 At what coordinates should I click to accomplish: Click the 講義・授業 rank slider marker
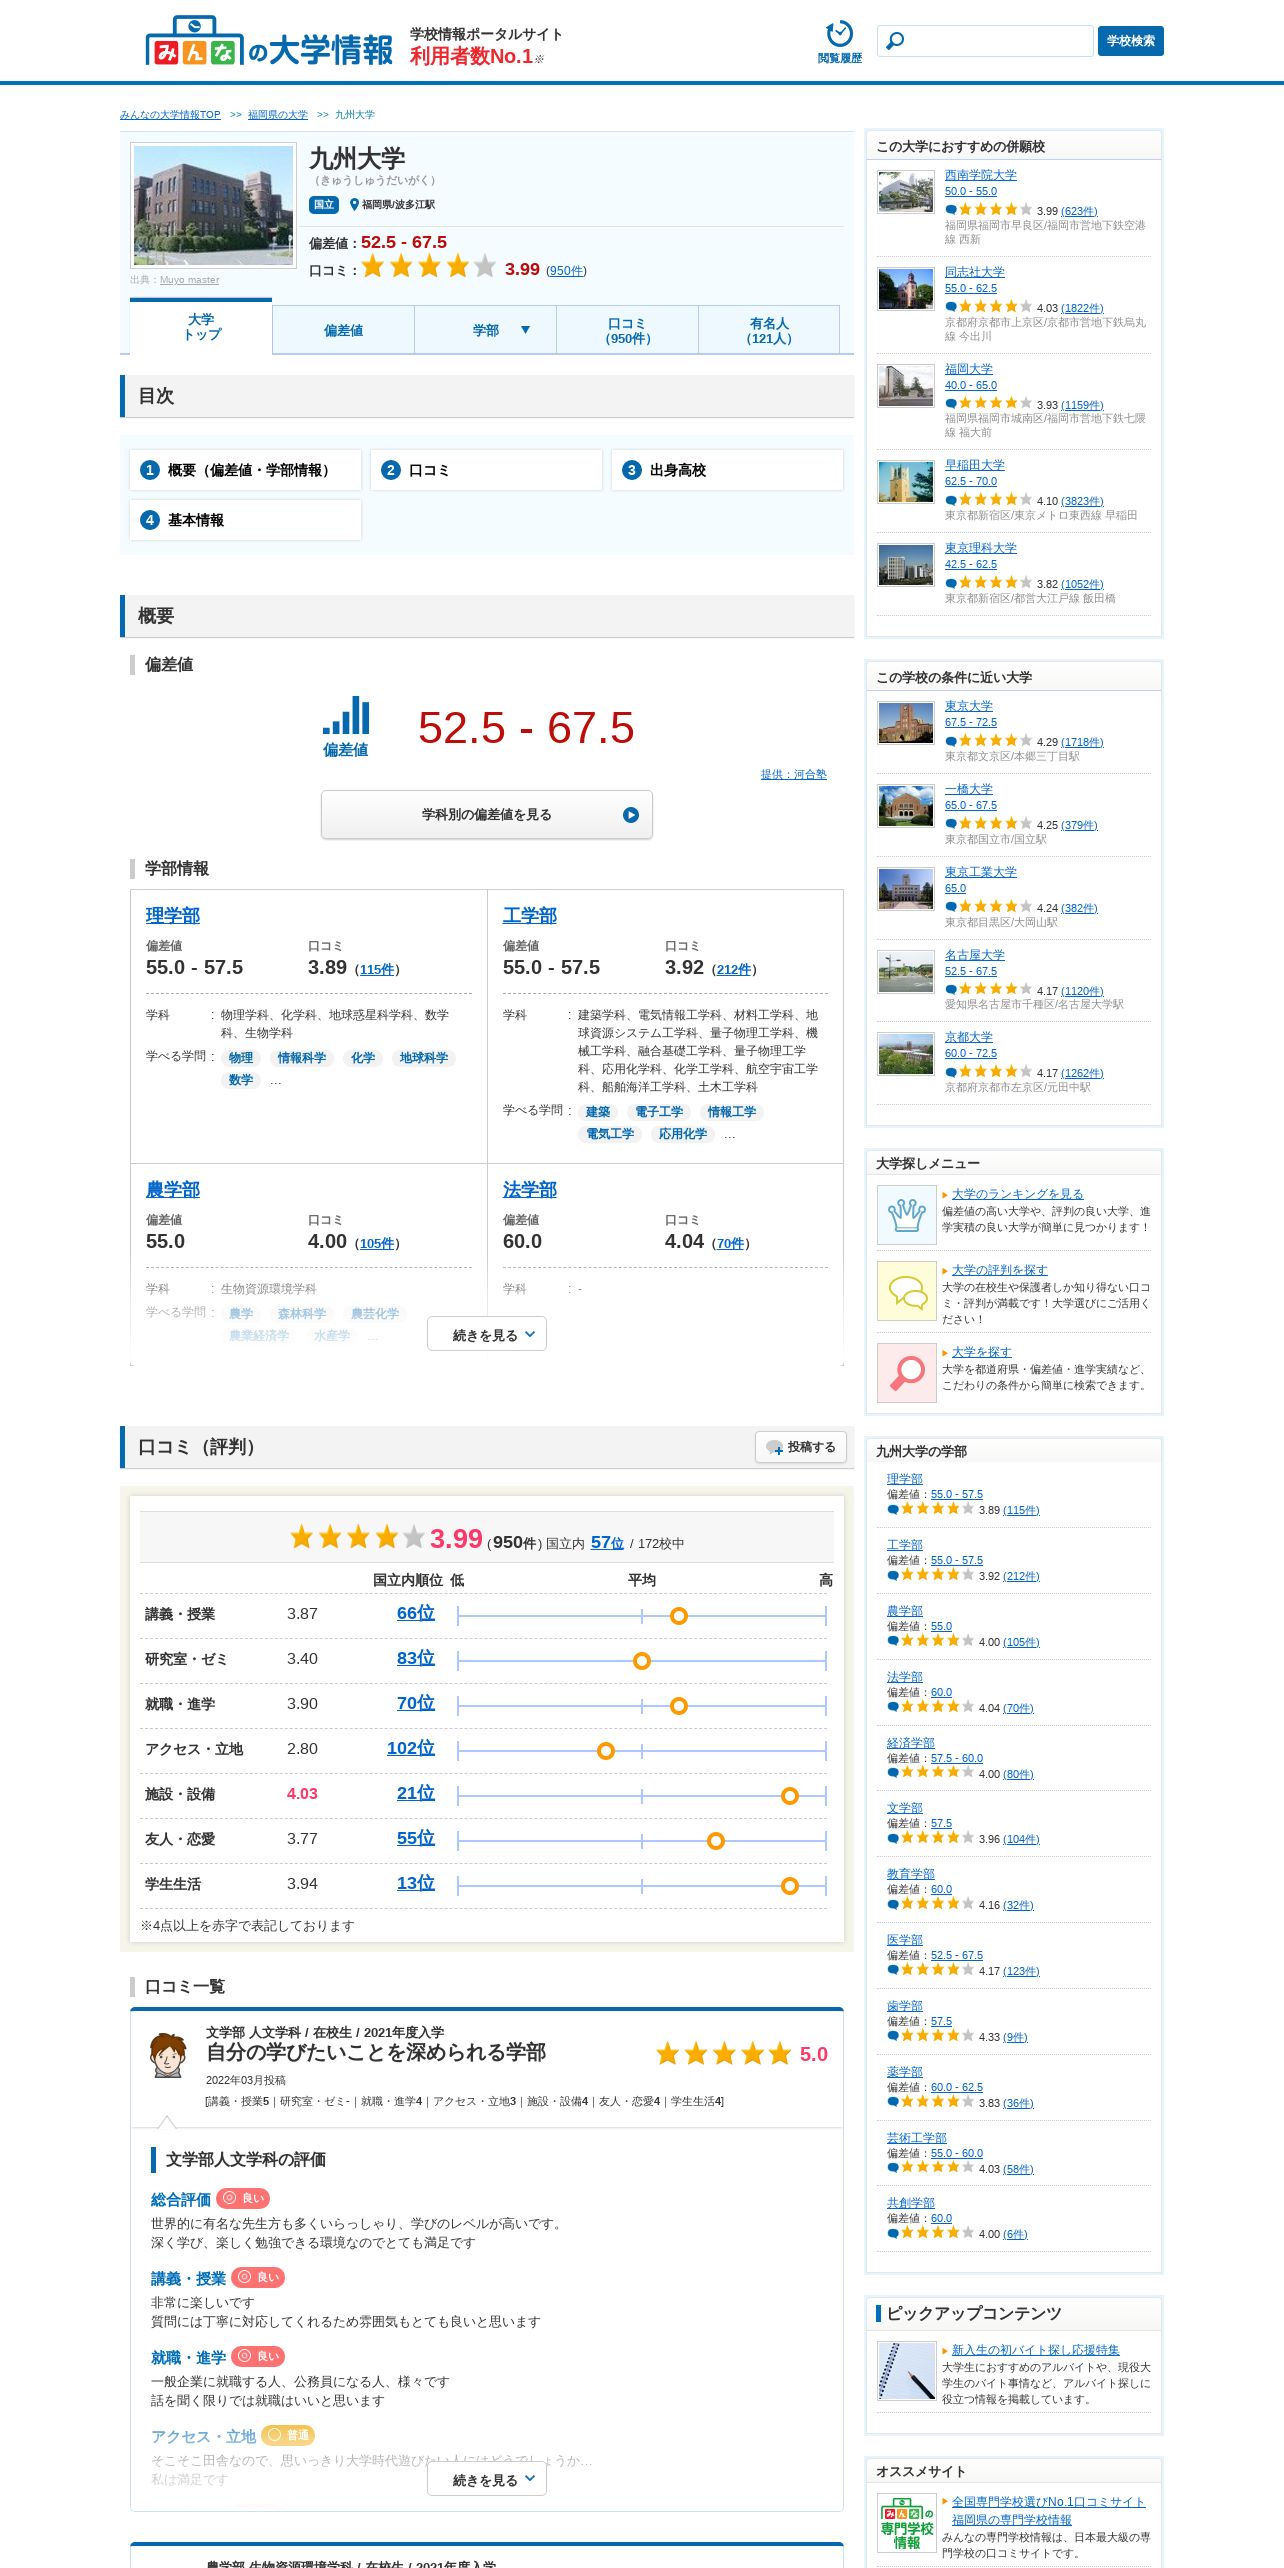[x=679, y=1615]
